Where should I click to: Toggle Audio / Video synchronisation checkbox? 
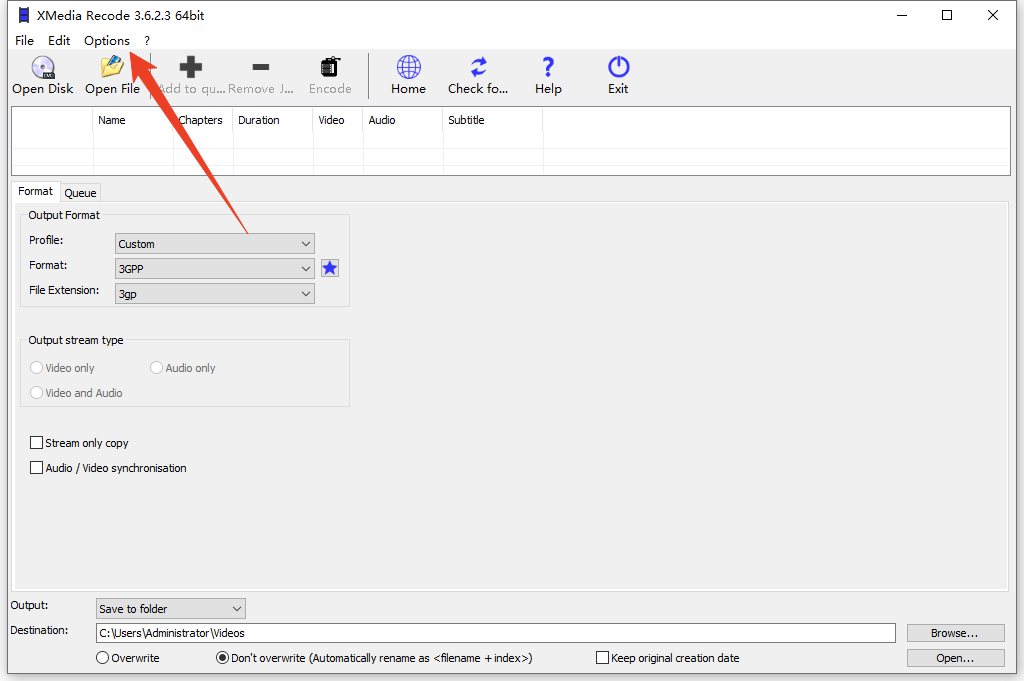click(x=37, y=468)
